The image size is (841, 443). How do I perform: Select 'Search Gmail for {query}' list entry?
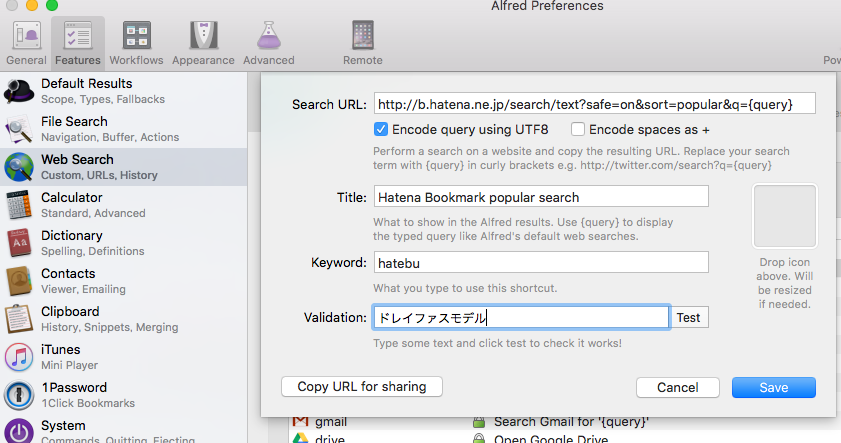pyautogui.click(x=571, y=422)
